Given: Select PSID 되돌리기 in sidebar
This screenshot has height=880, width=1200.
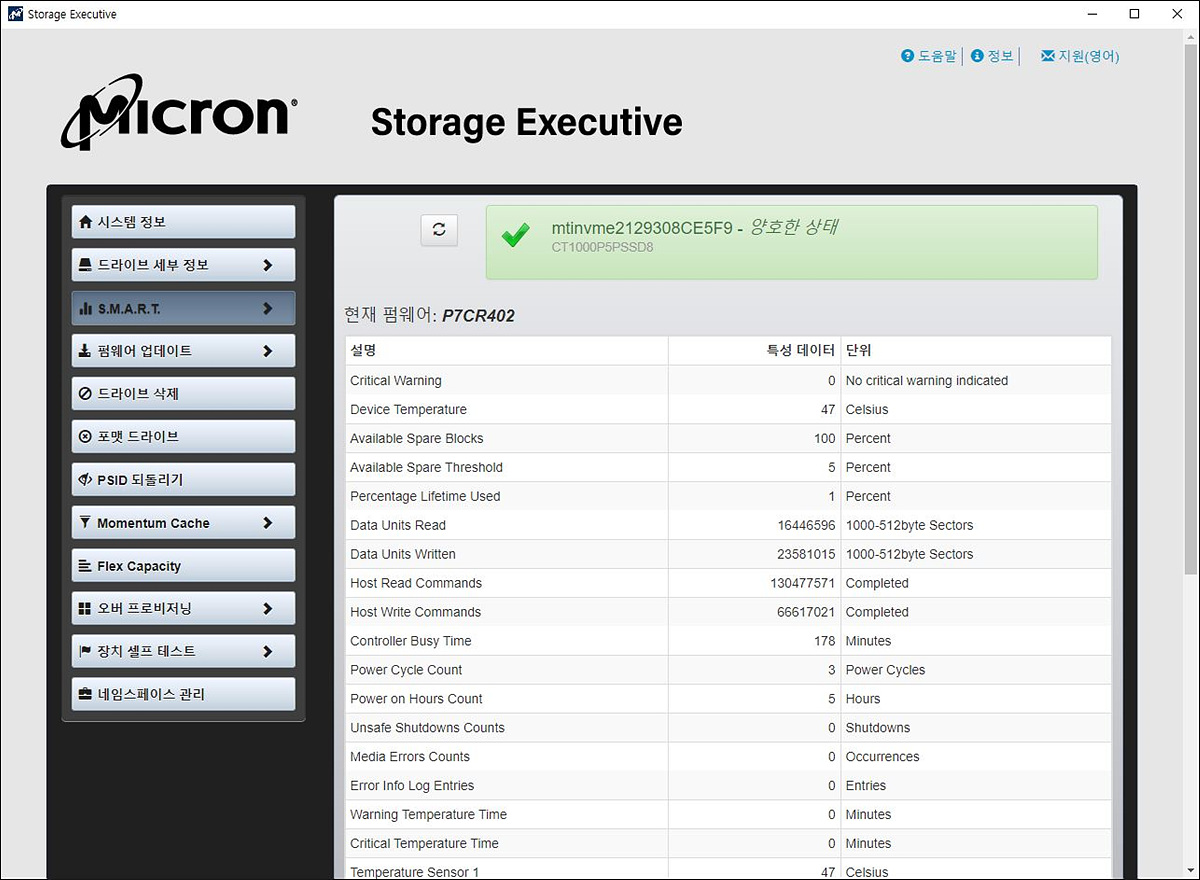Looking at the screenshot, I should pyautogui.click(x=183, y=480).
